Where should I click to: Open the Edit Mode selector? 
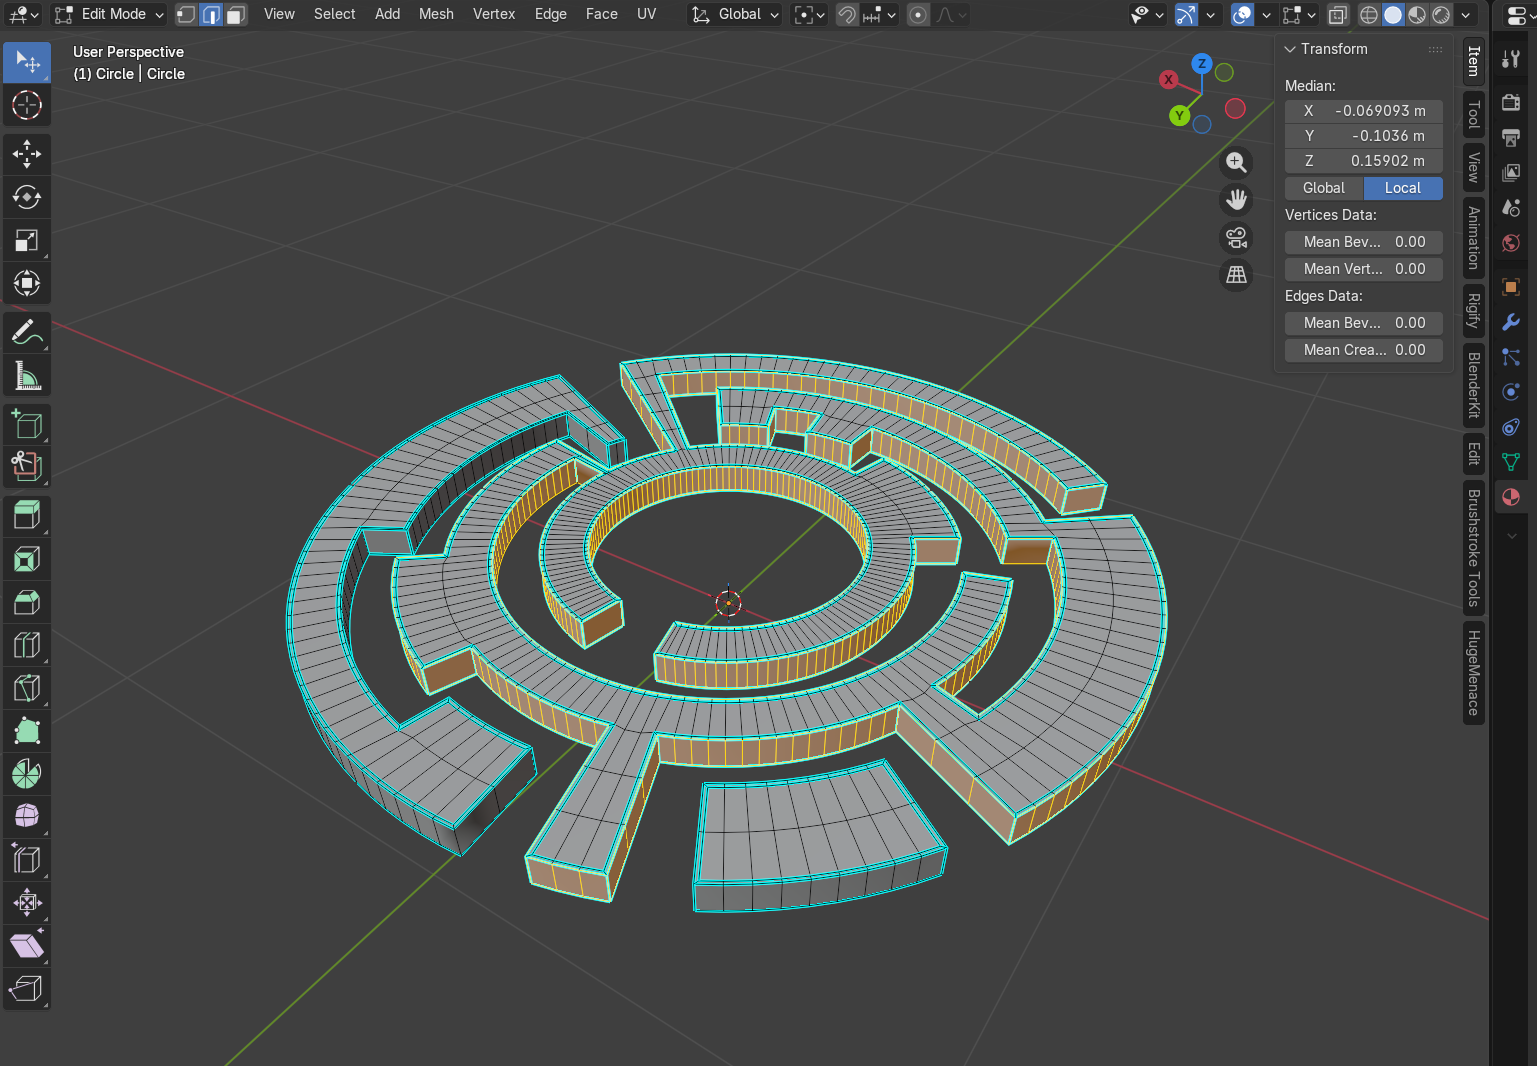pos(108,14)
